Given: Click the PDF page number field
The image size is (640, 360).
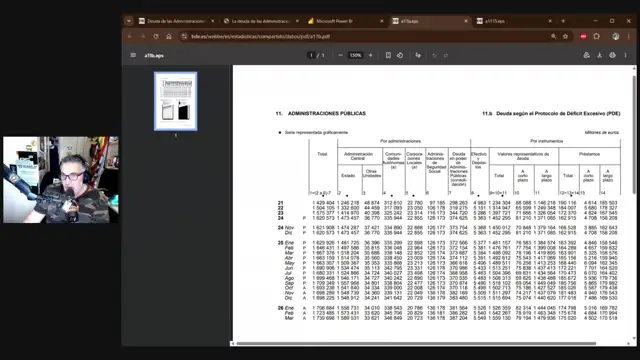Looking at the screenshot, I should click(311, 55).
